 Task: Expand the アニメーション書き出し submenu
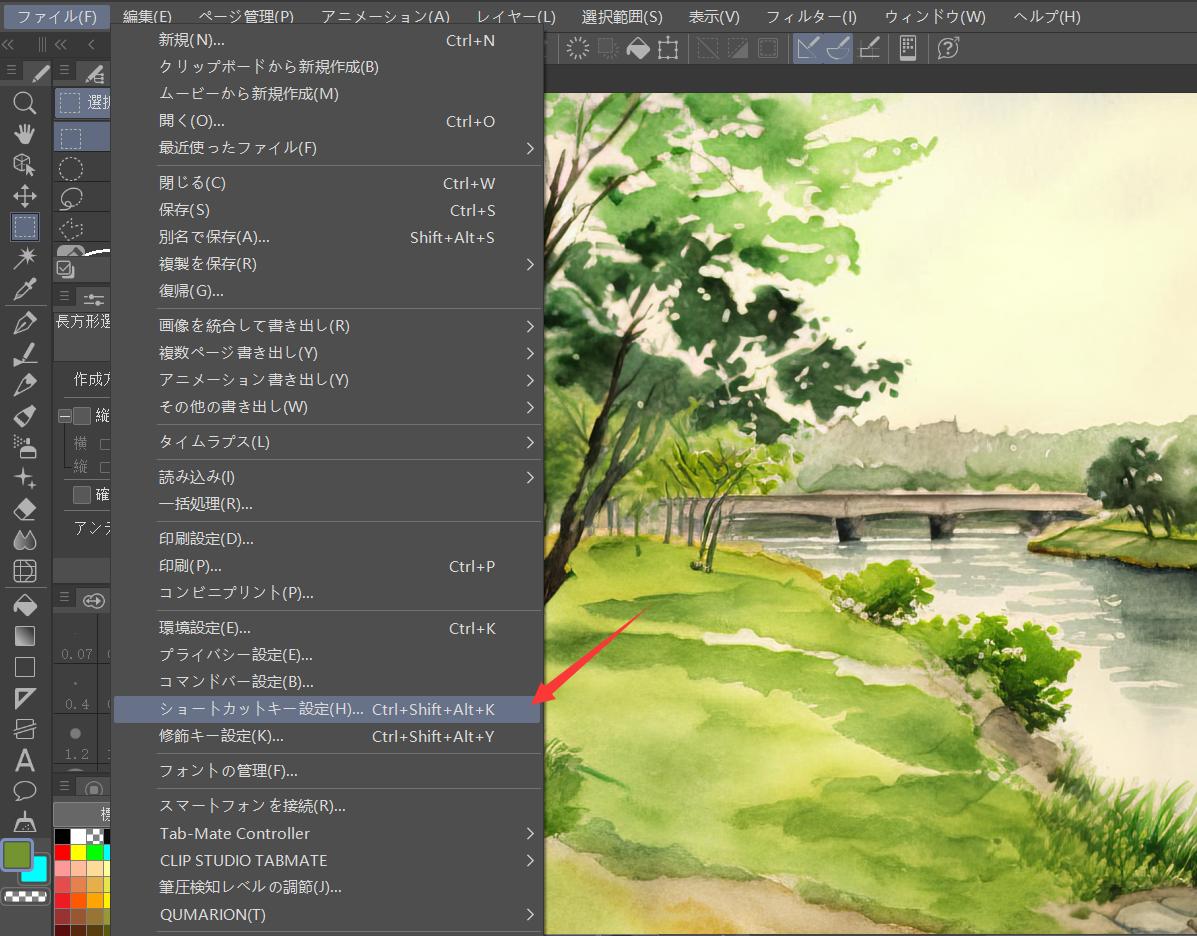[x=327, y=380]
